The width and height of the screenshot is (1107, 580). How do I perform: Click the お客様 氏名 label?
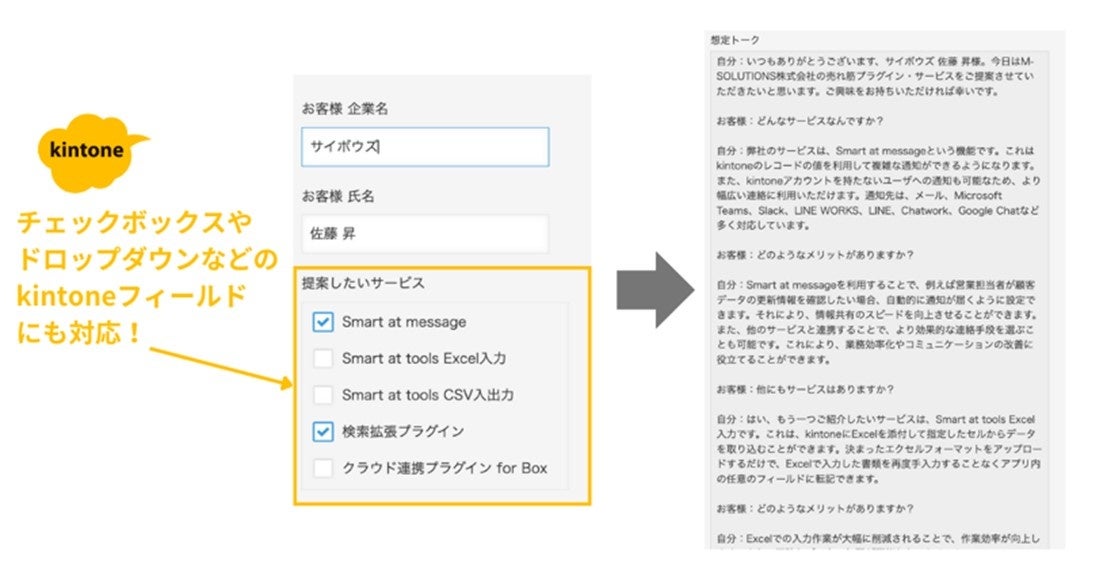click(x=338, y=196)
